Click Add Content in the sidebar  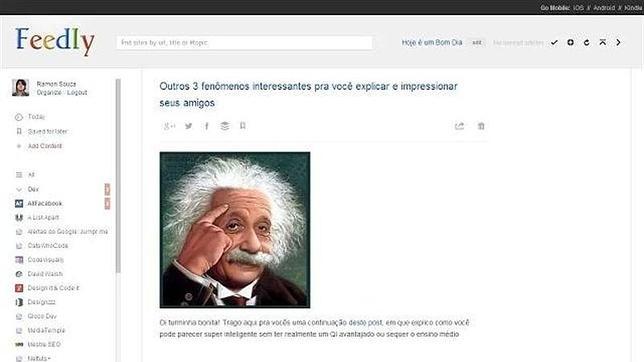pos(45,146)
